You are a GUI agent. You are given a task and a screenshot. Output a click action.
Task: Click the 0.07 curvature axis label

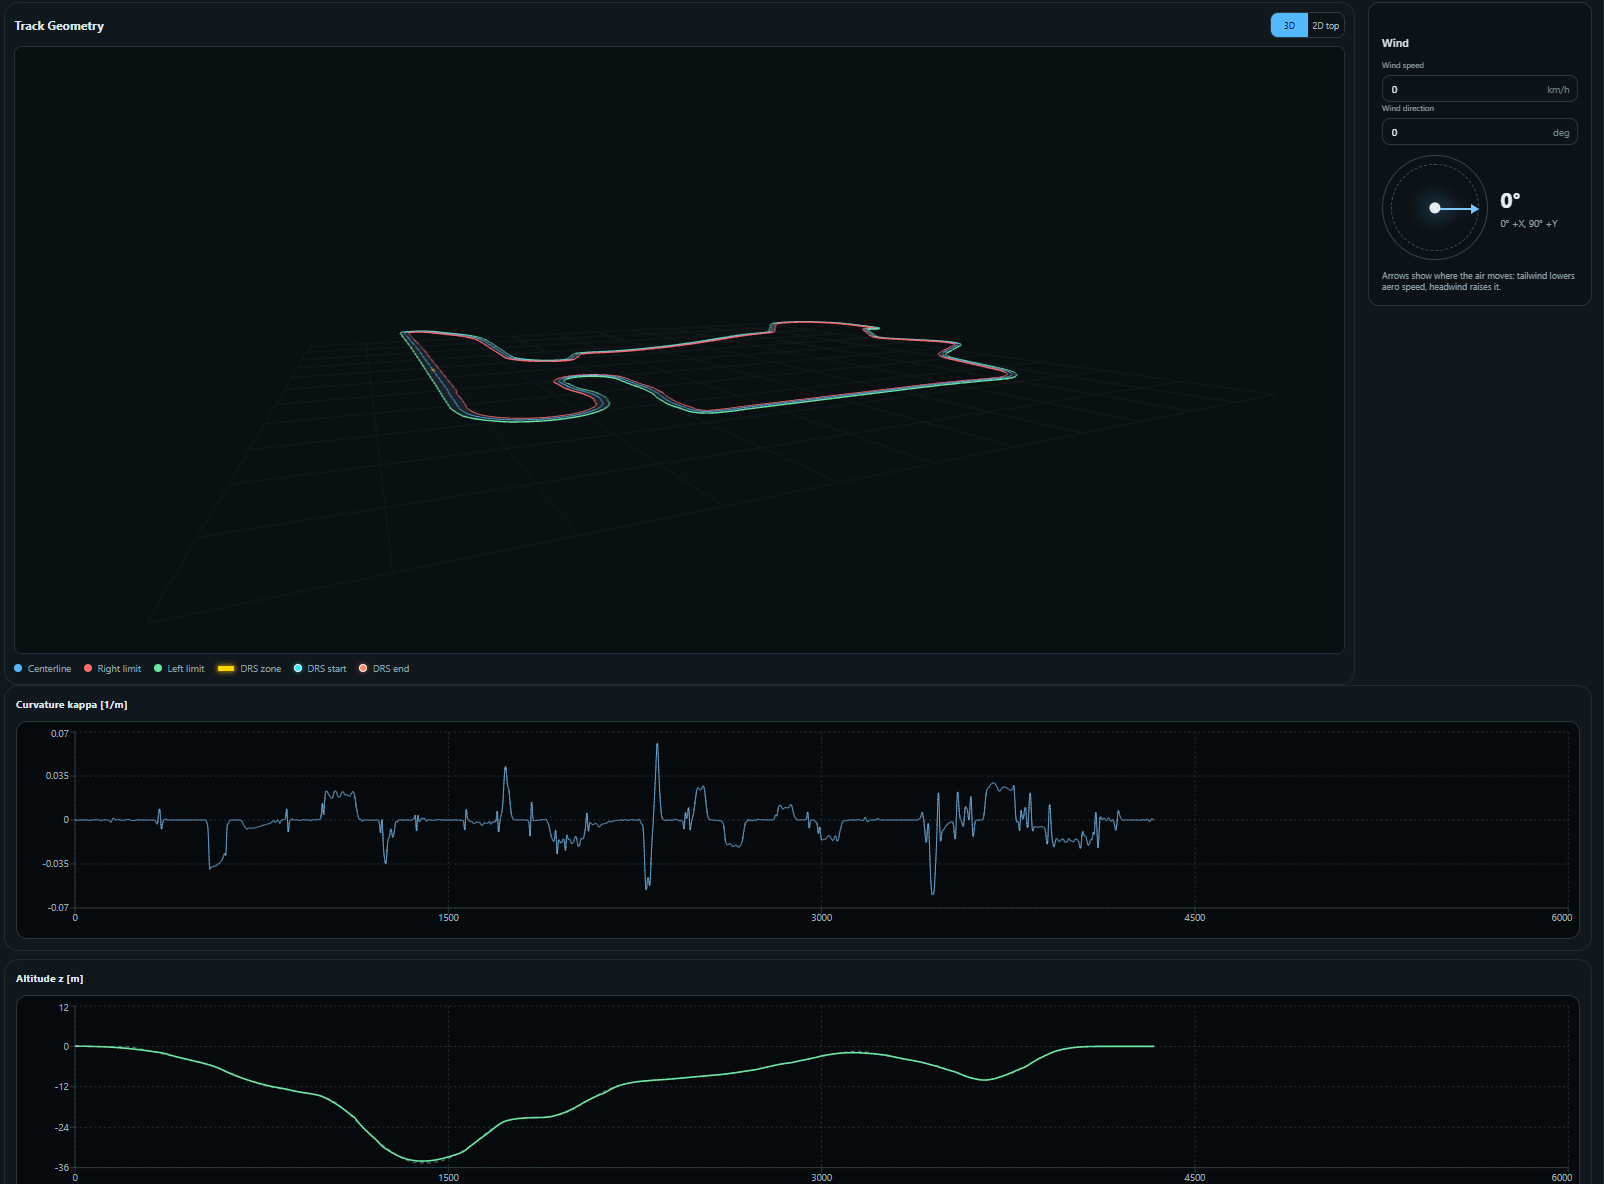[60, 734]
